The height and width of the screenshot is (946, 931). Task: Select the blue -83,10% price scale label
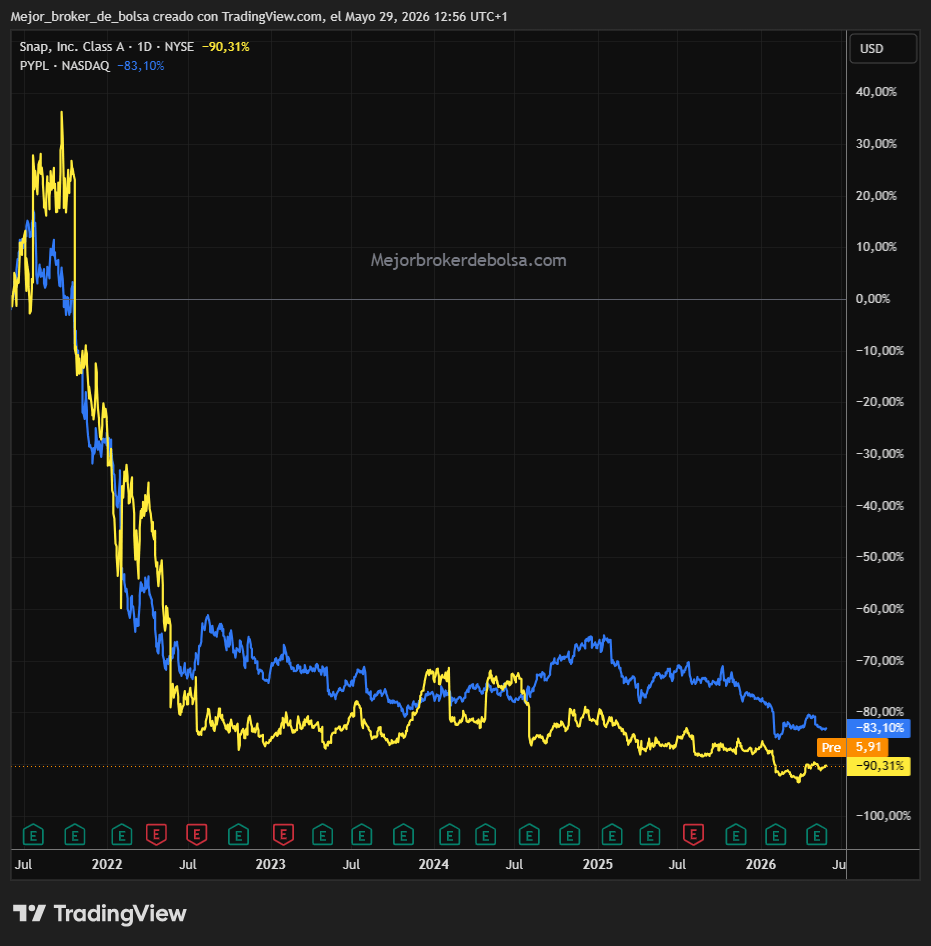point(879,728)
